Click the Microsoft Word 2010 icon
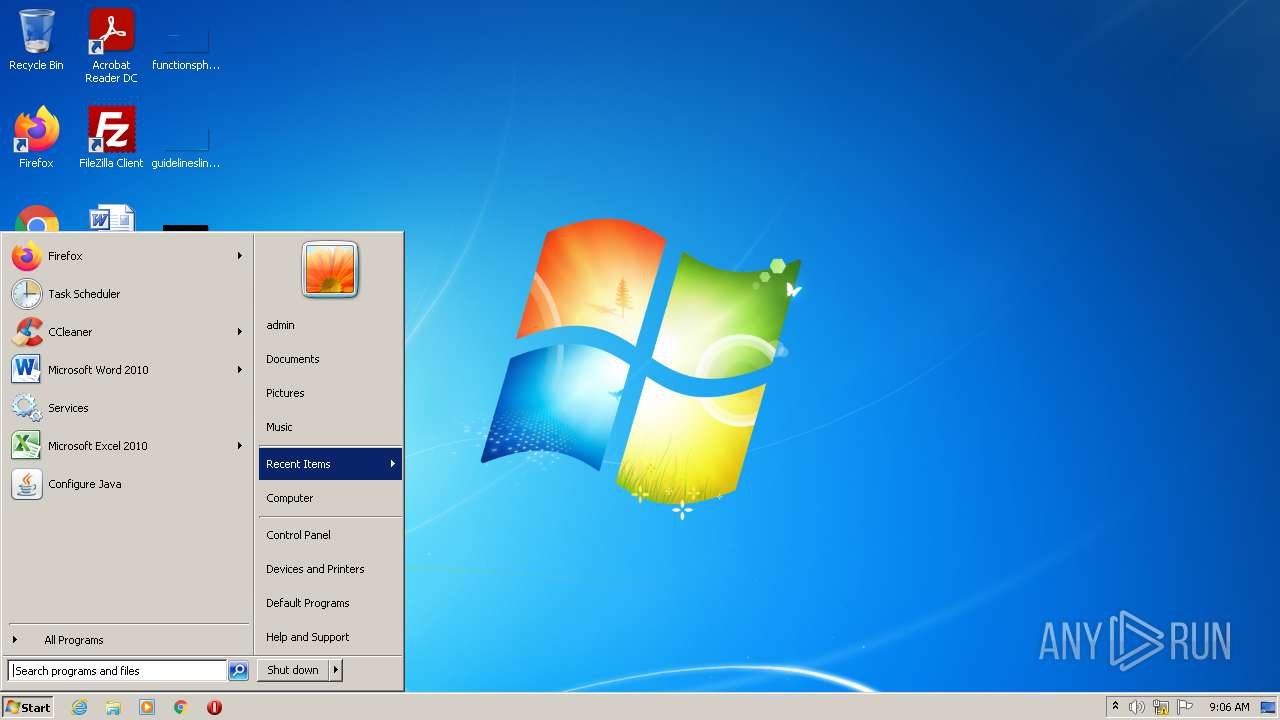Screen dimensions: 1280x720 tap(27, 370)
